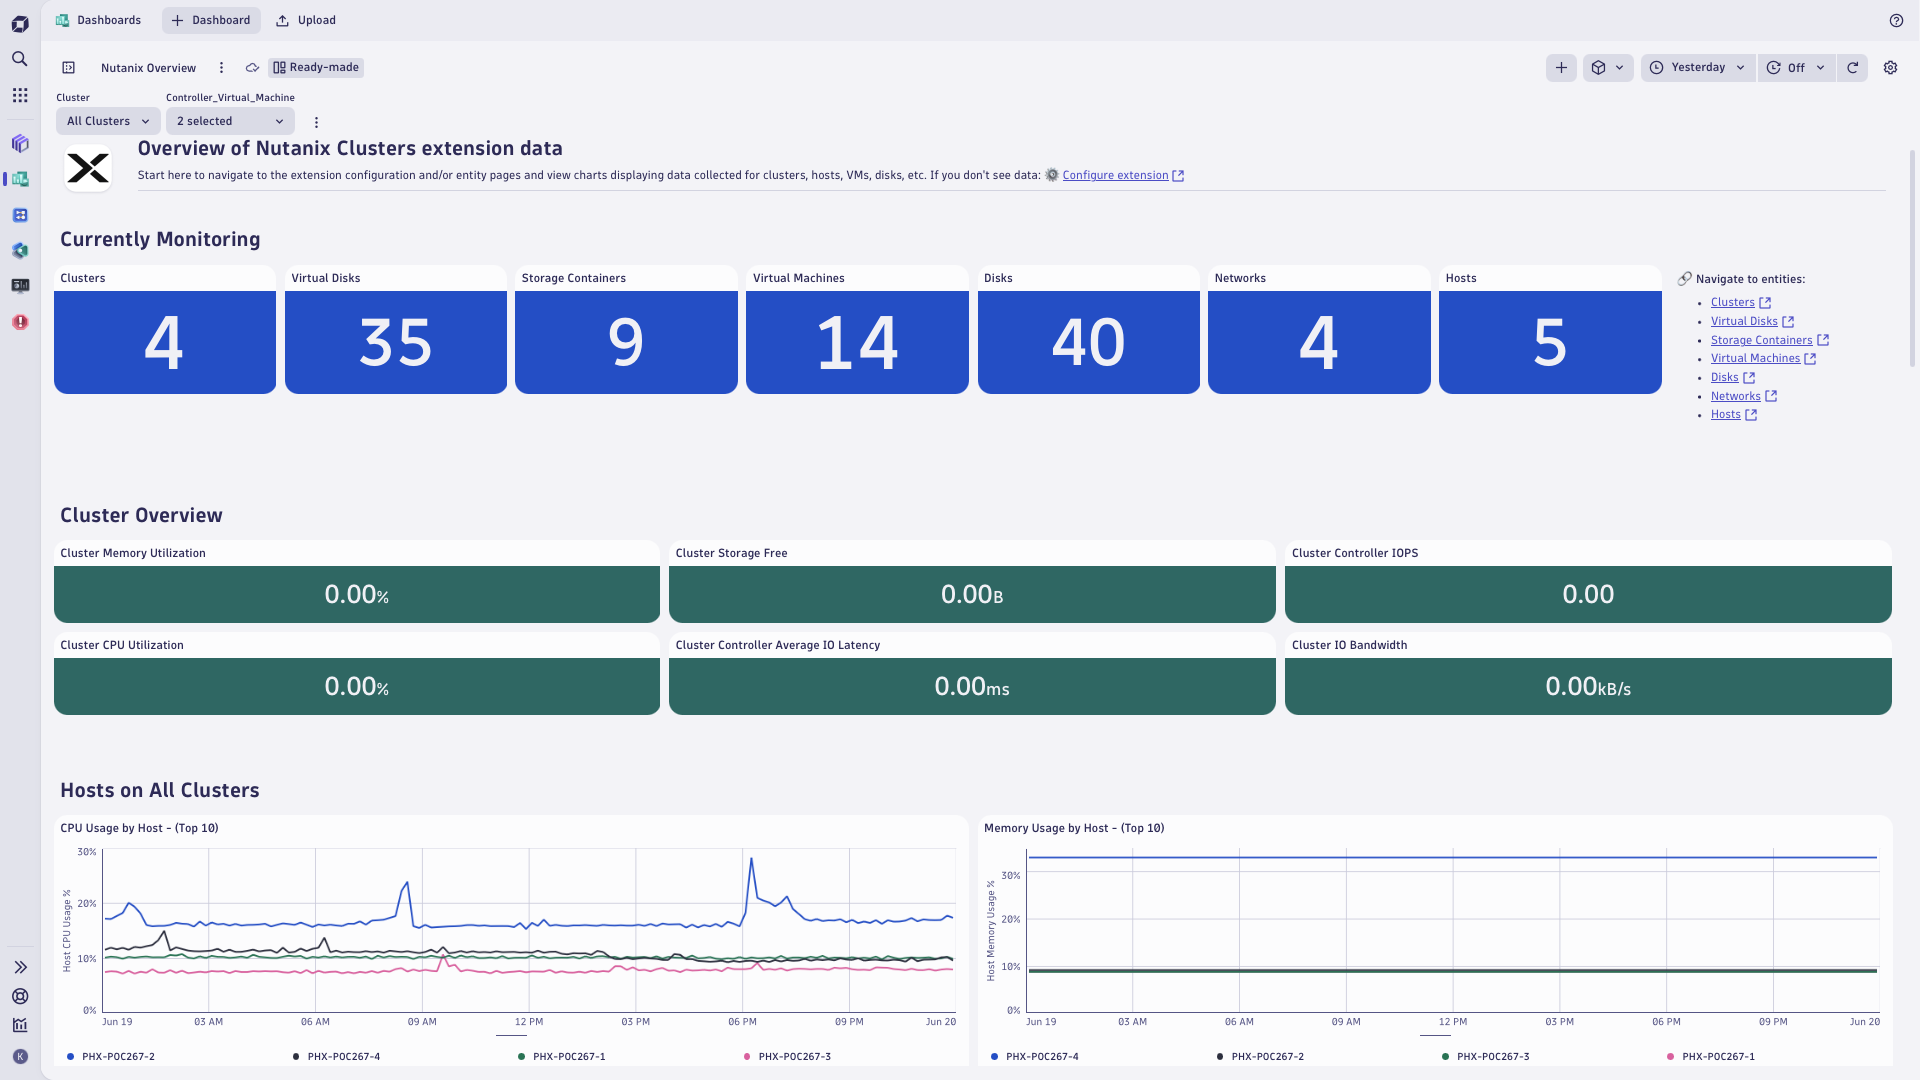Open the blue workflow app in sidebar
This screenshot has width=1920, height=1080.
[20, 215]
